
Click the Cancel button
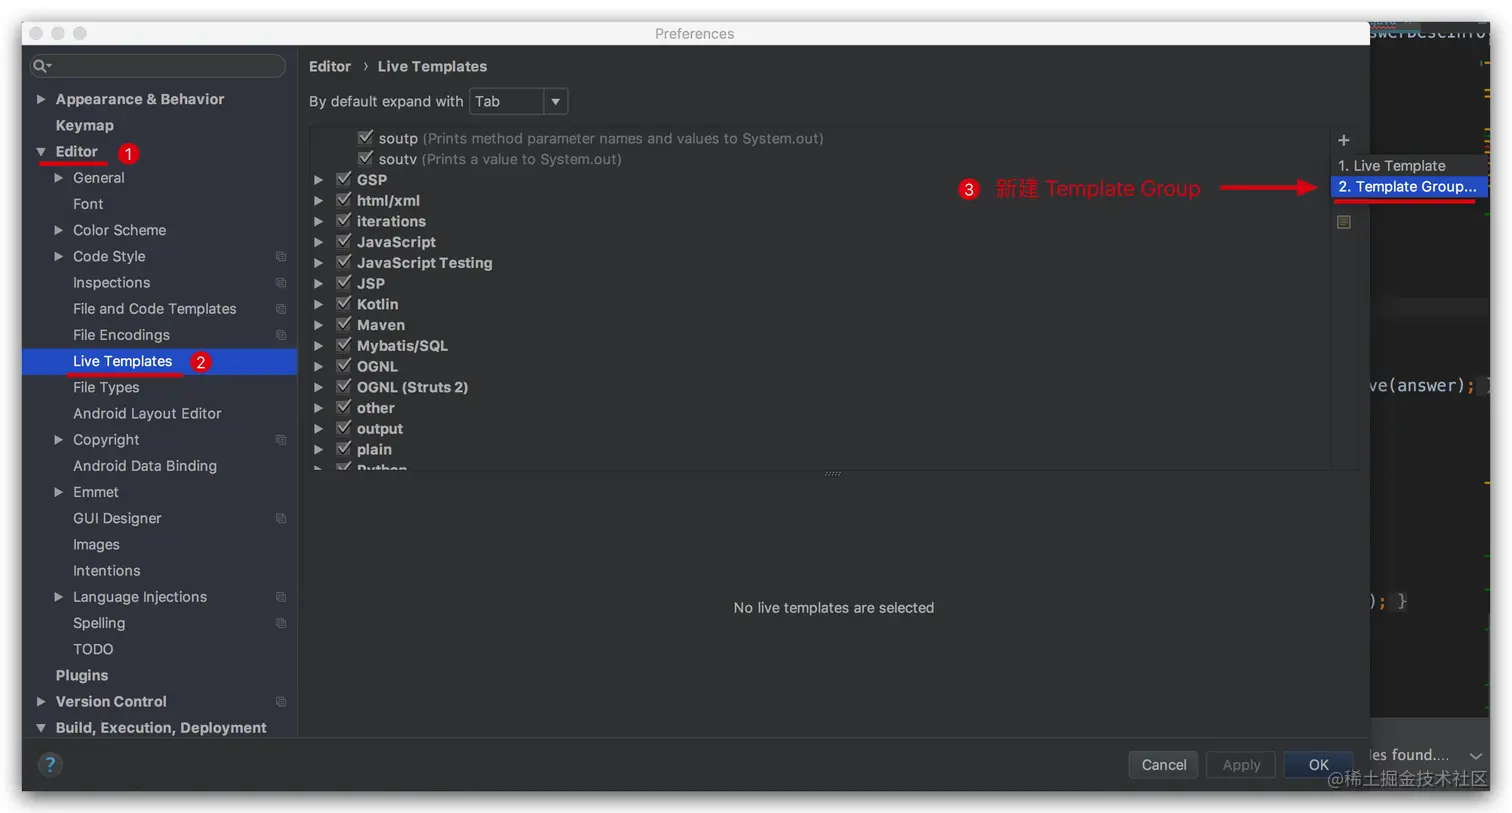coord(1164,765)
